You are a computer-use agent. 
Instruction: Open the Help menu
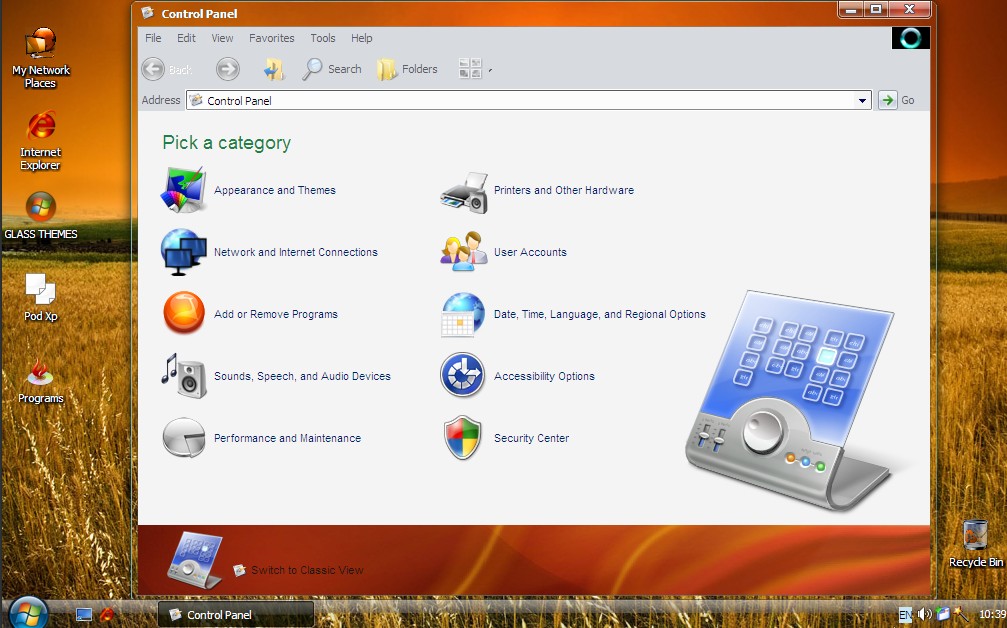tap(362, 38)
